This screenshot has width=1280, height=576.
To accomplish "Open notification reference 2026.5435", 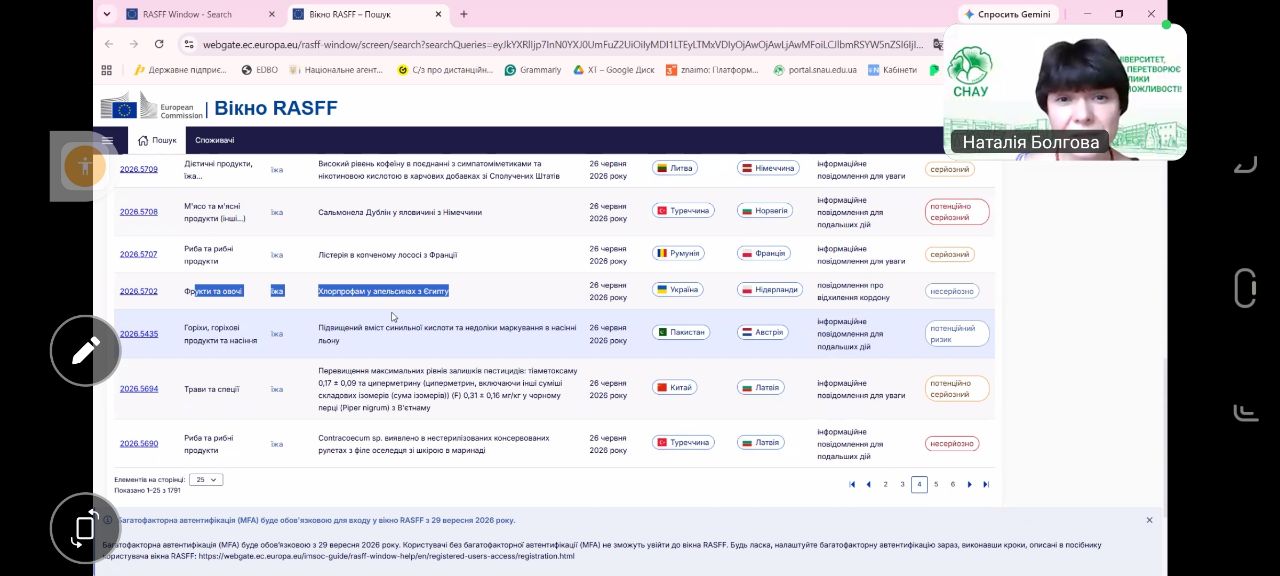I will (139, 334).
